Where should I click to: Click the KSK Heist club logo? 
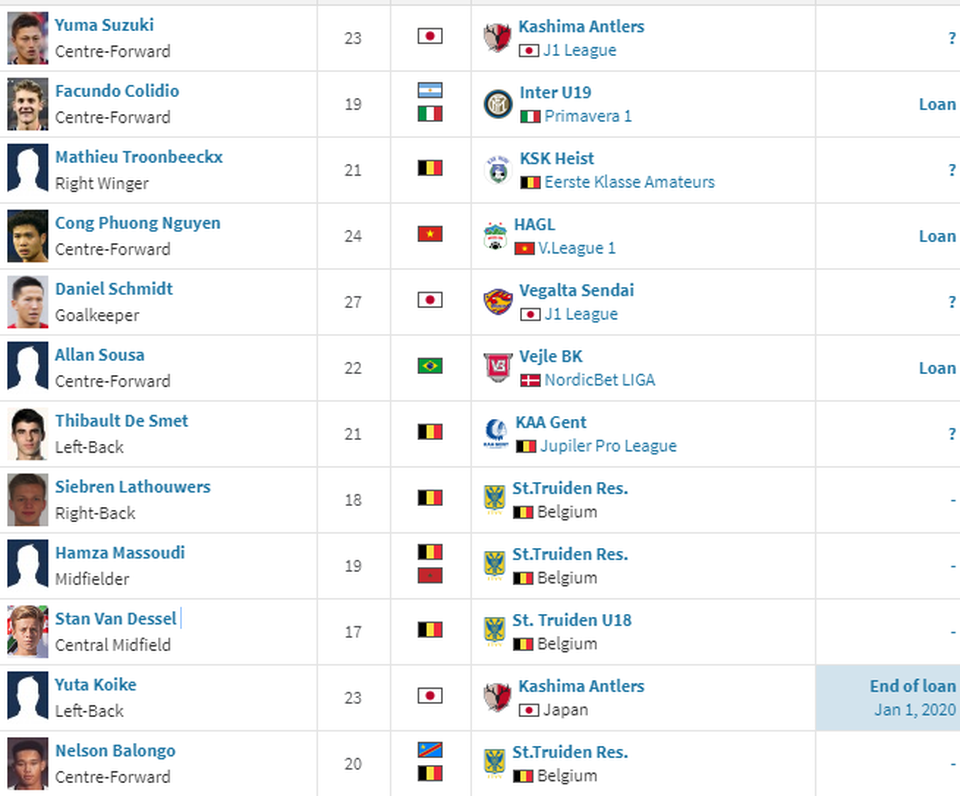point(498,170)
